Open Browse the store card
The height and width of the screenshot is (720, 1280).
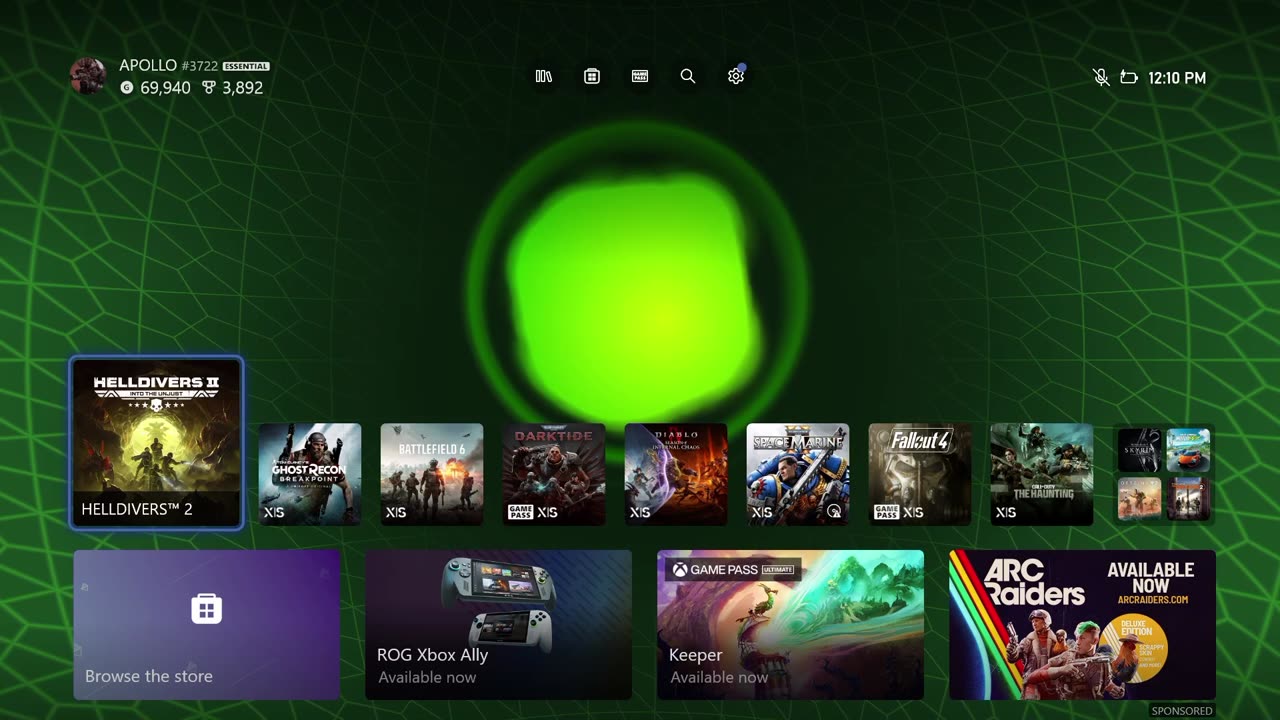click(x=207, y=625)
